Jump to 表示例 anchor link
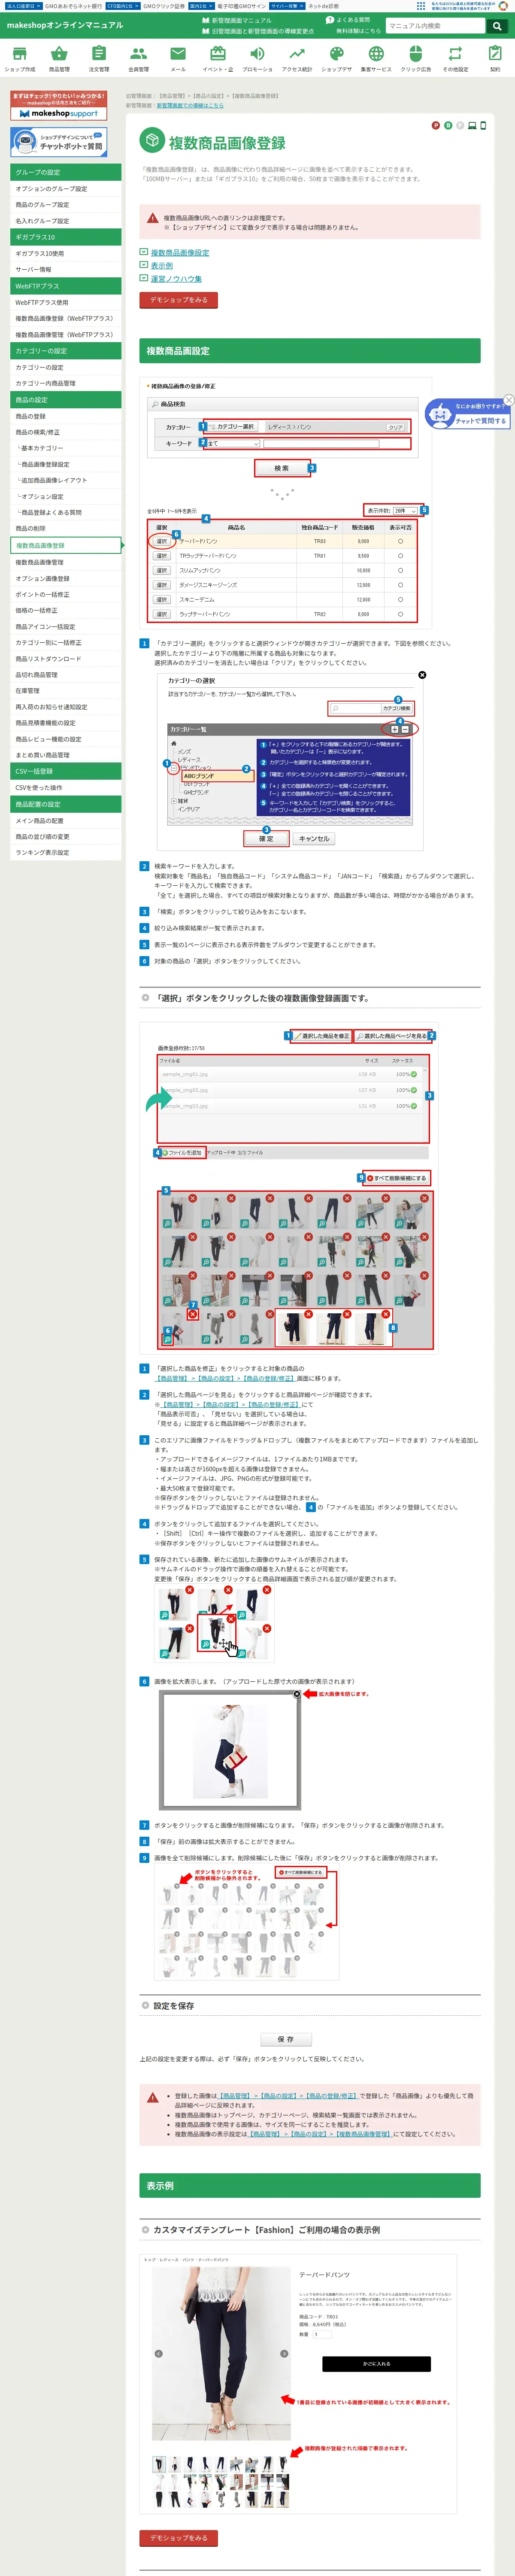This screenshot has width=515, height=2576. point(162,266)
